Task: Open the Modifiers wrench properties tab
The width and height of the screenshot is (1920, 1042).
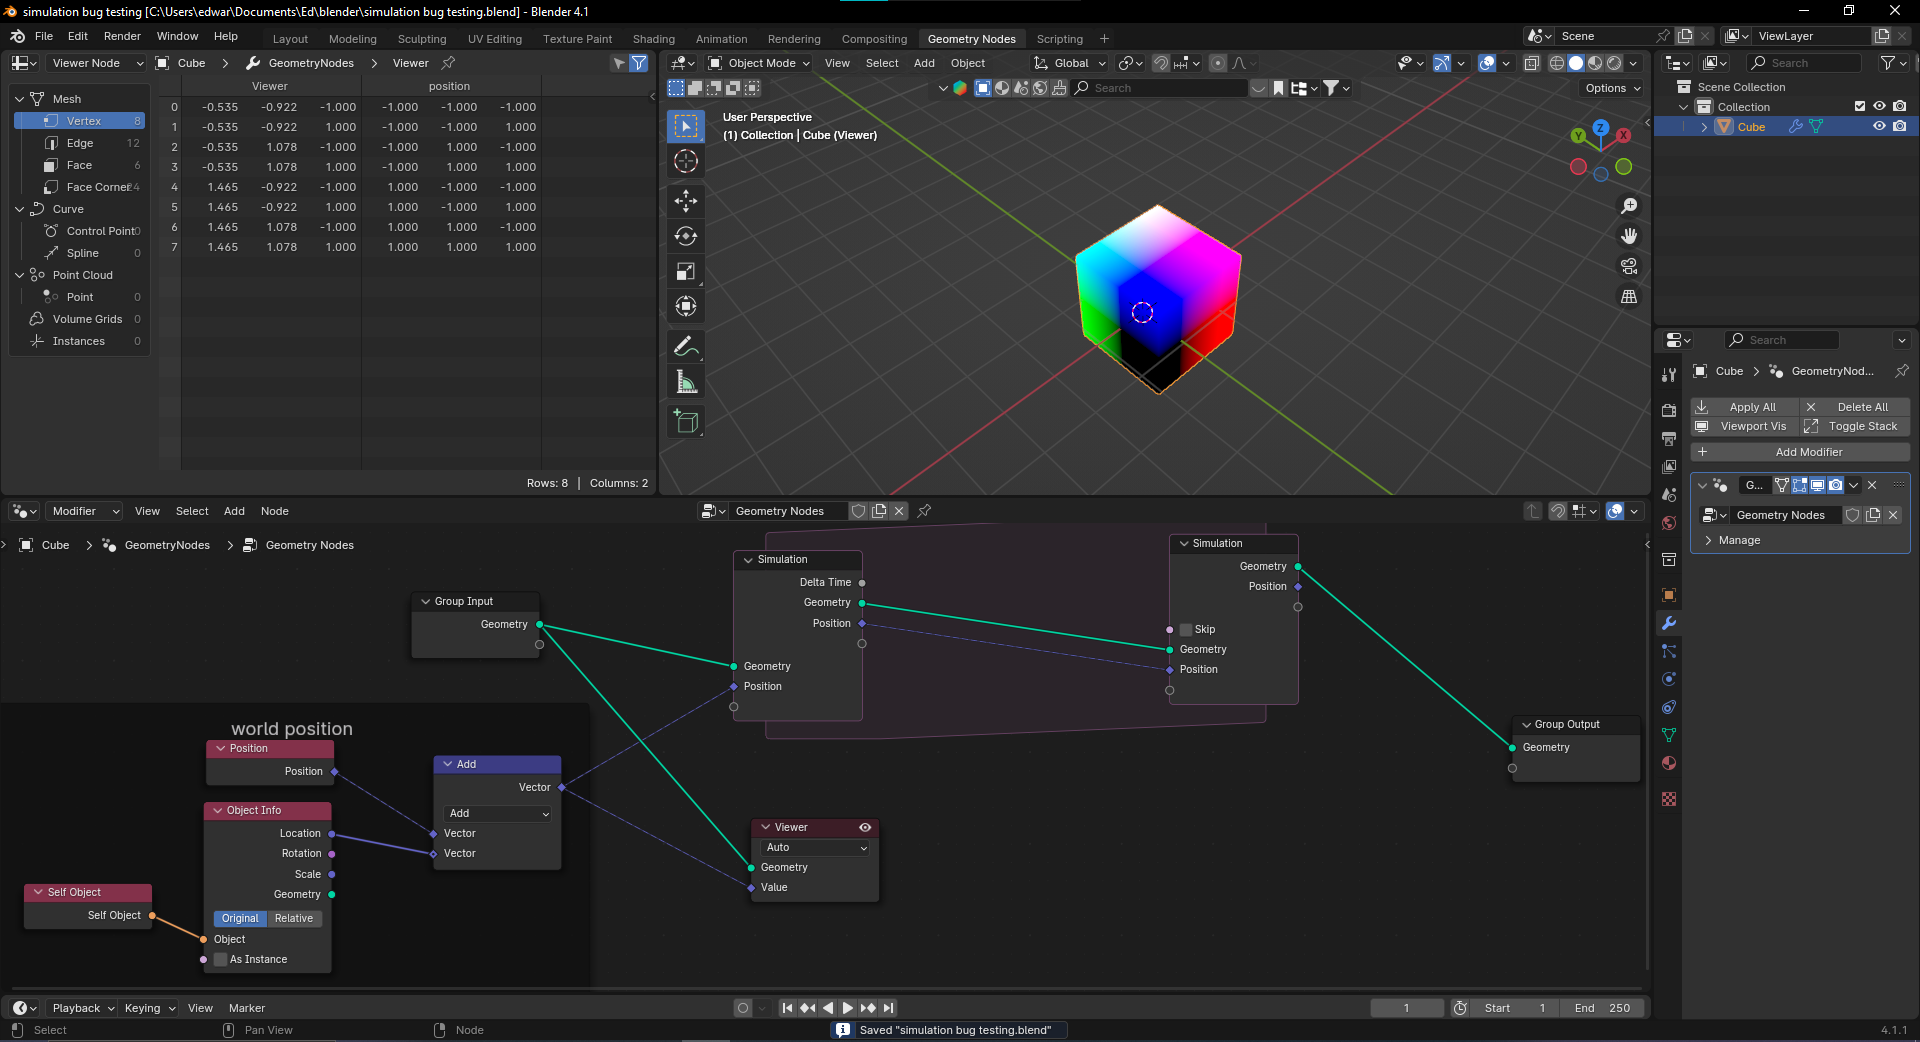Action: point(1668,623)
